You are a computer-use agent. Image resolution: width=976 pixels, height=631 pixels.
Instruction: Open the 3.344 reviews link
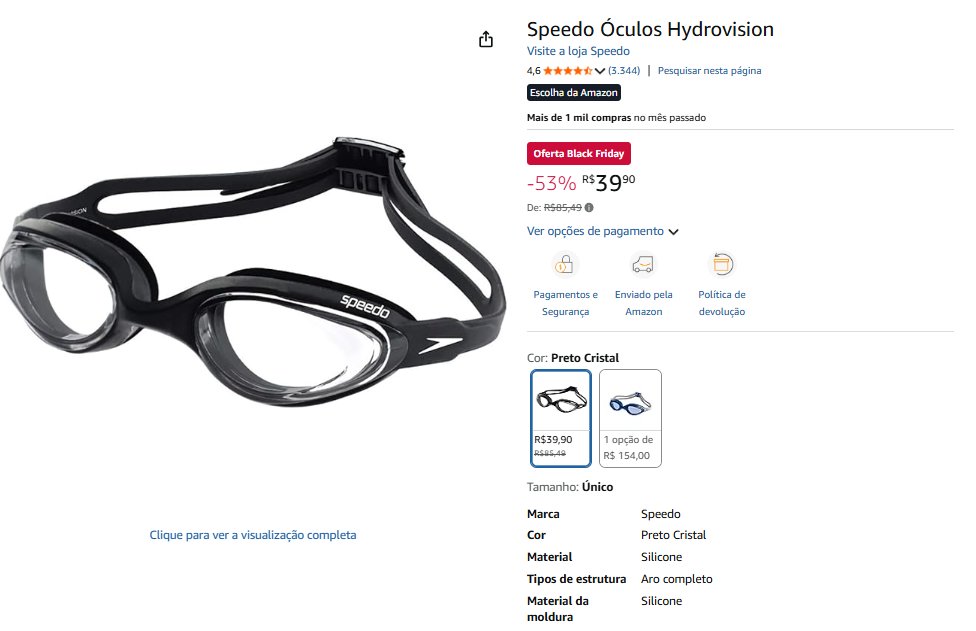(x=624, y=71)
